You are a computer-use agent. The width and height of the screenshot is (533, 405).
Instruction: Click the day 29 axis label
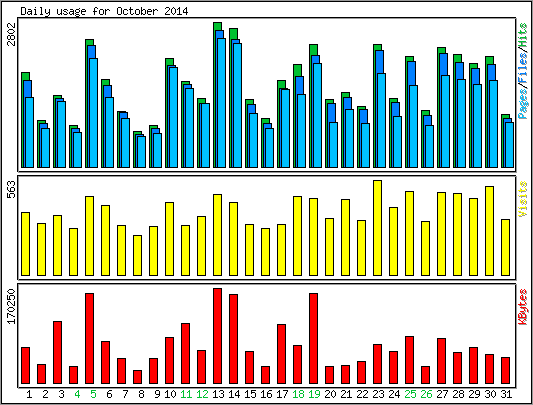(x=474, y=394)
